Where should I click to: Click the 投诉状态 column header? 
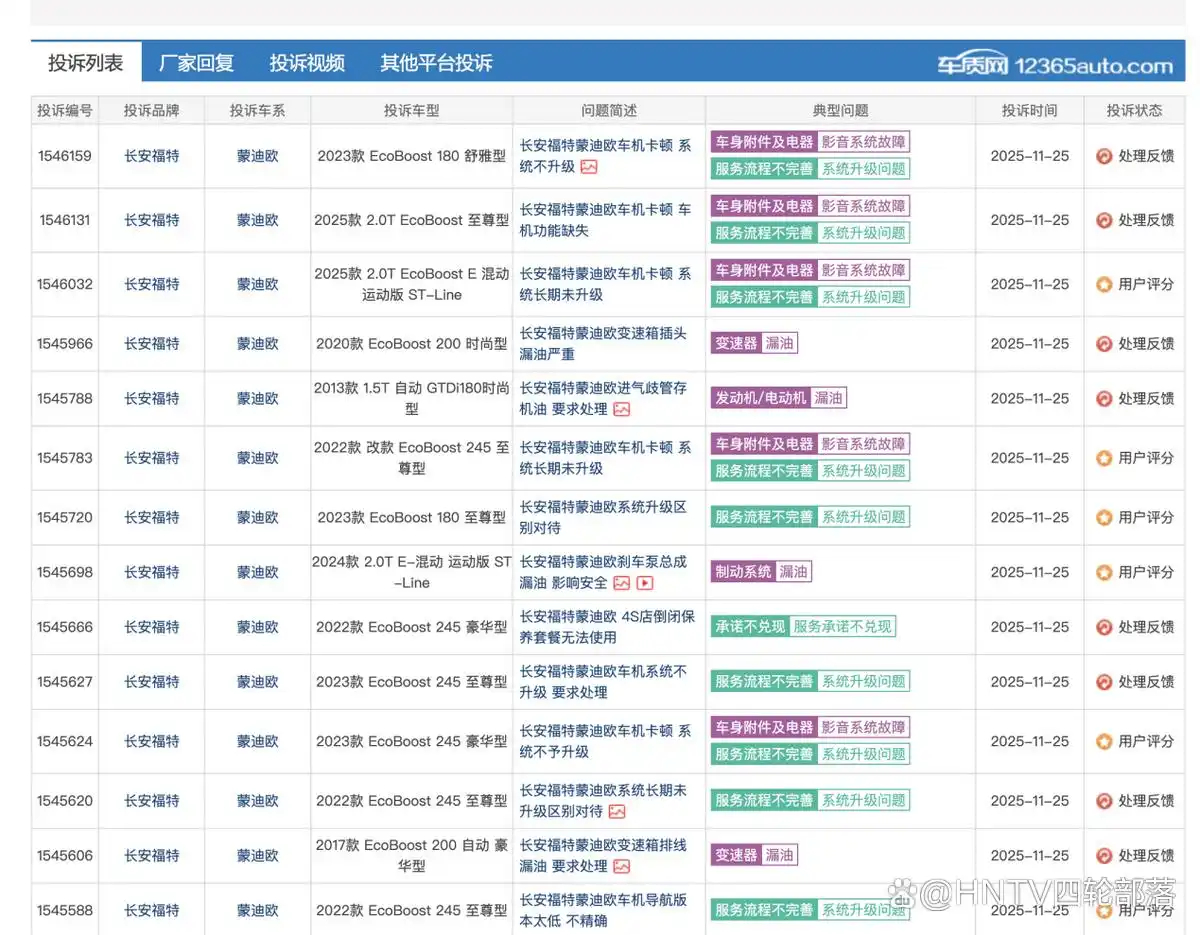coord(1135,110)
